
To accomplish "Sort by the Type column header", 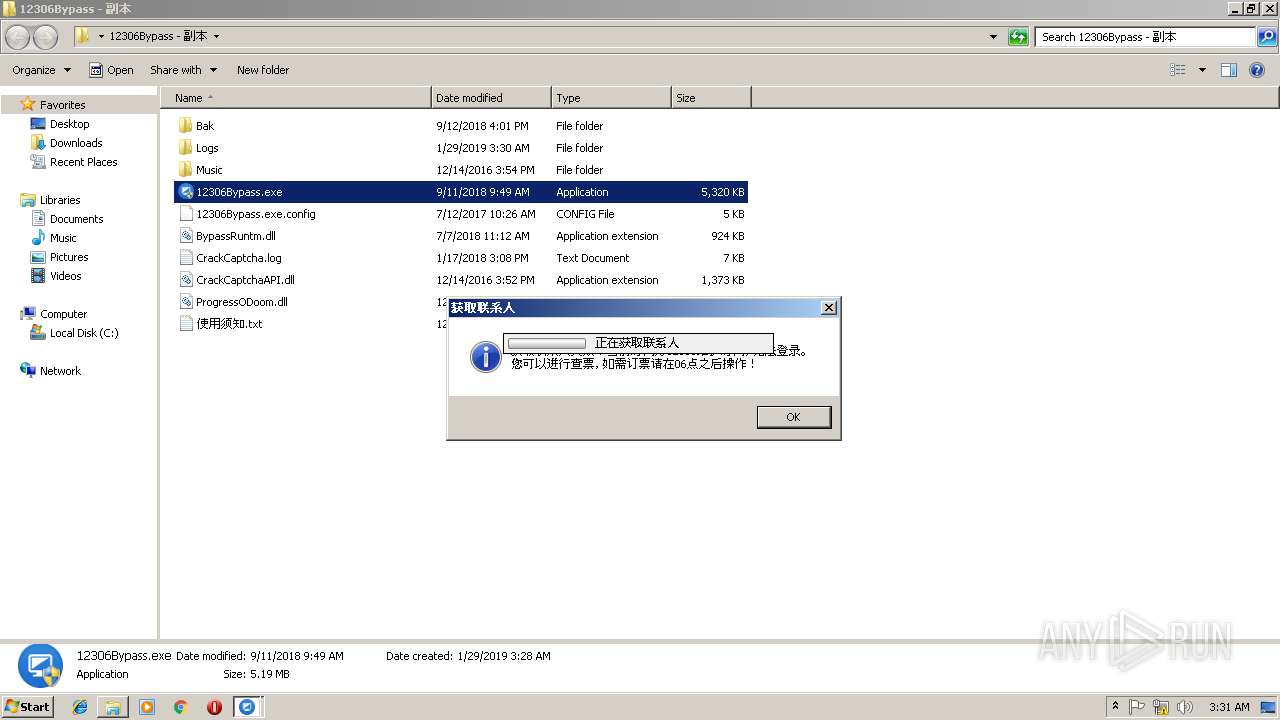I will point(611,98).
